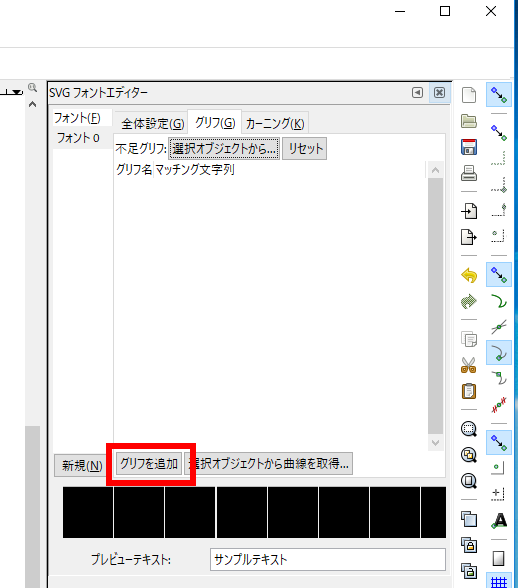Minimize SVG Font Editor panel arrow
This screenshot has width=518, height=588.
pyautogui.click(x=417, y=92)
